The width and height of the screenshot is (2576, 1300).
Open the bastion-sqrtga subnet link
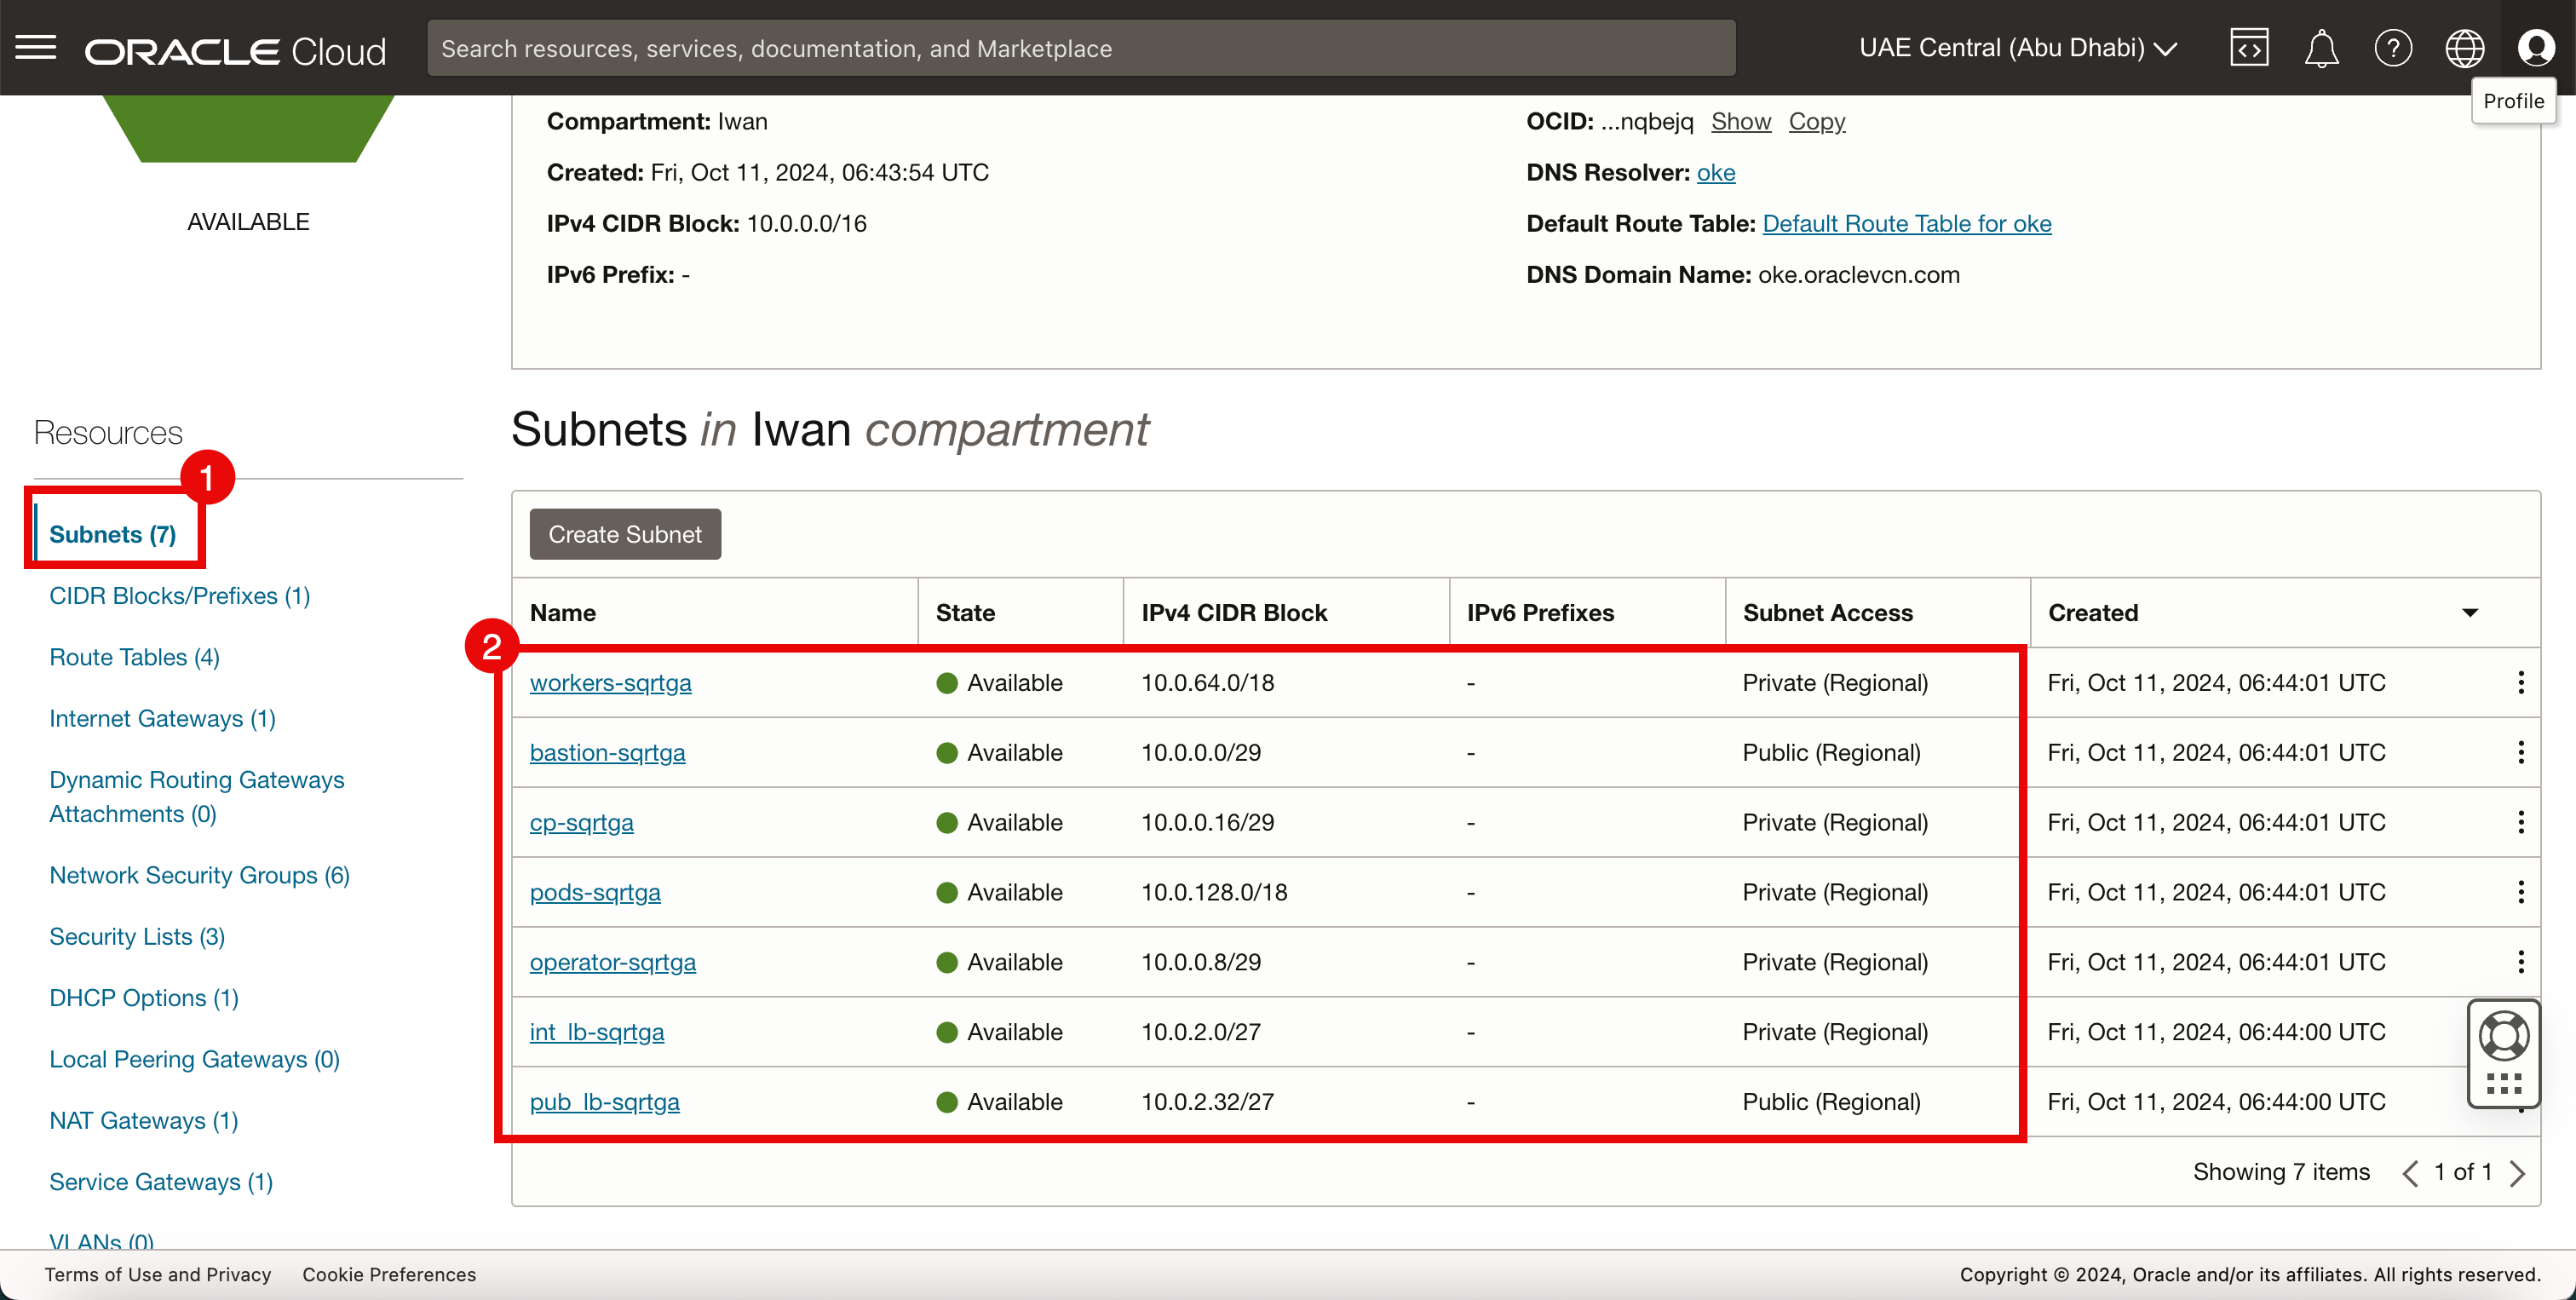[607, 753]
